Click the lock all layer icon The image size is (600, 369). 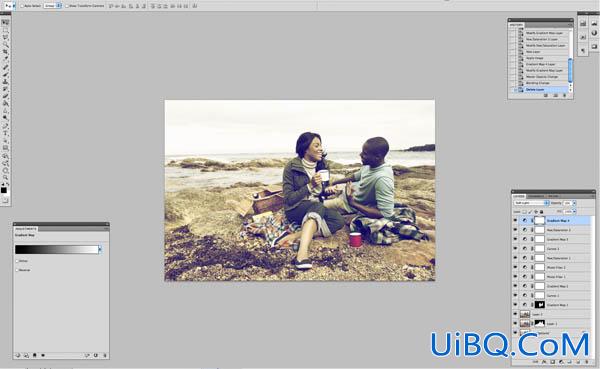pos(541,212)
